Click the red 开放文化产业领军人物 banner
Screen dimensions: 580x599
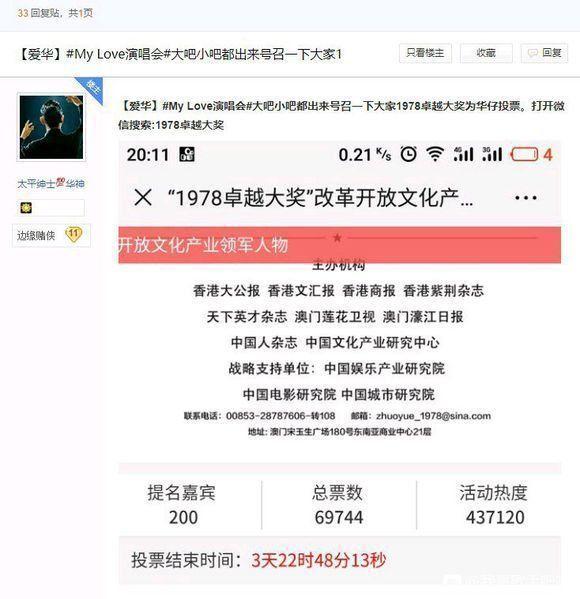tap(340, 245)
